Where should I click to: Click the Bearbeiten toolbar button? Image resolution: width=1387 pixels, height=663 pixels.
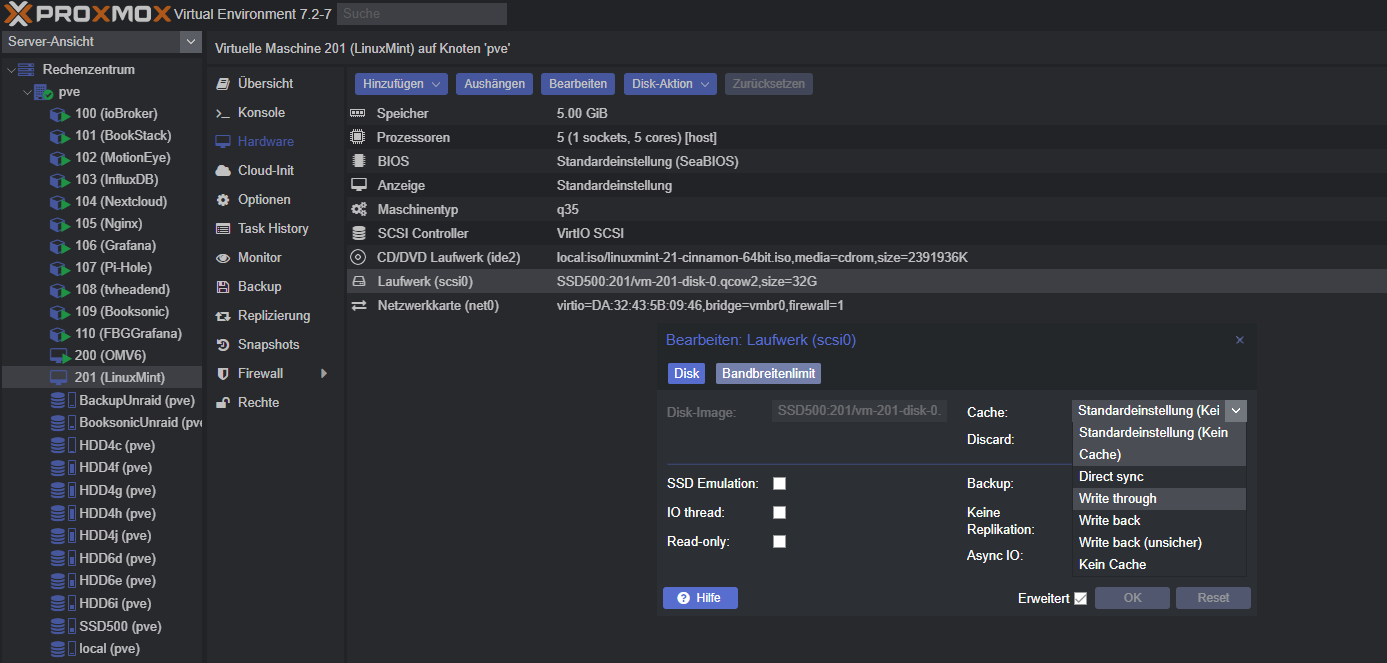point(578,84)
